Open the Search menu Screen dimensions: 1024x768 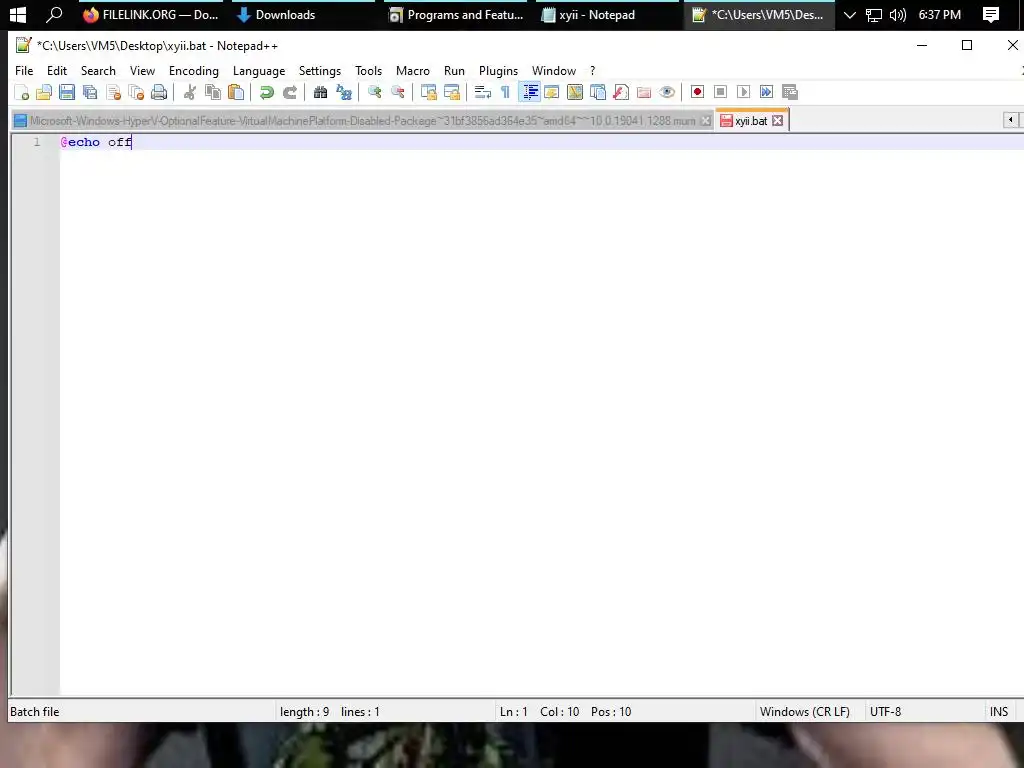[x=98, y=71]
